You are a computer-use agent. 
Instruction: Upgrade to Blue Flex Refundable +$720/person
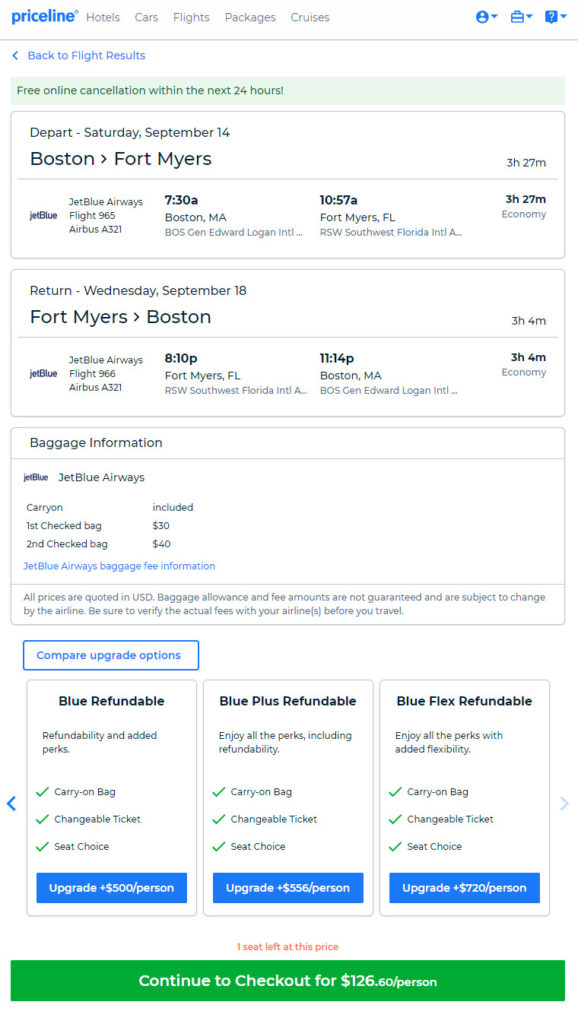tap(464, 888)
